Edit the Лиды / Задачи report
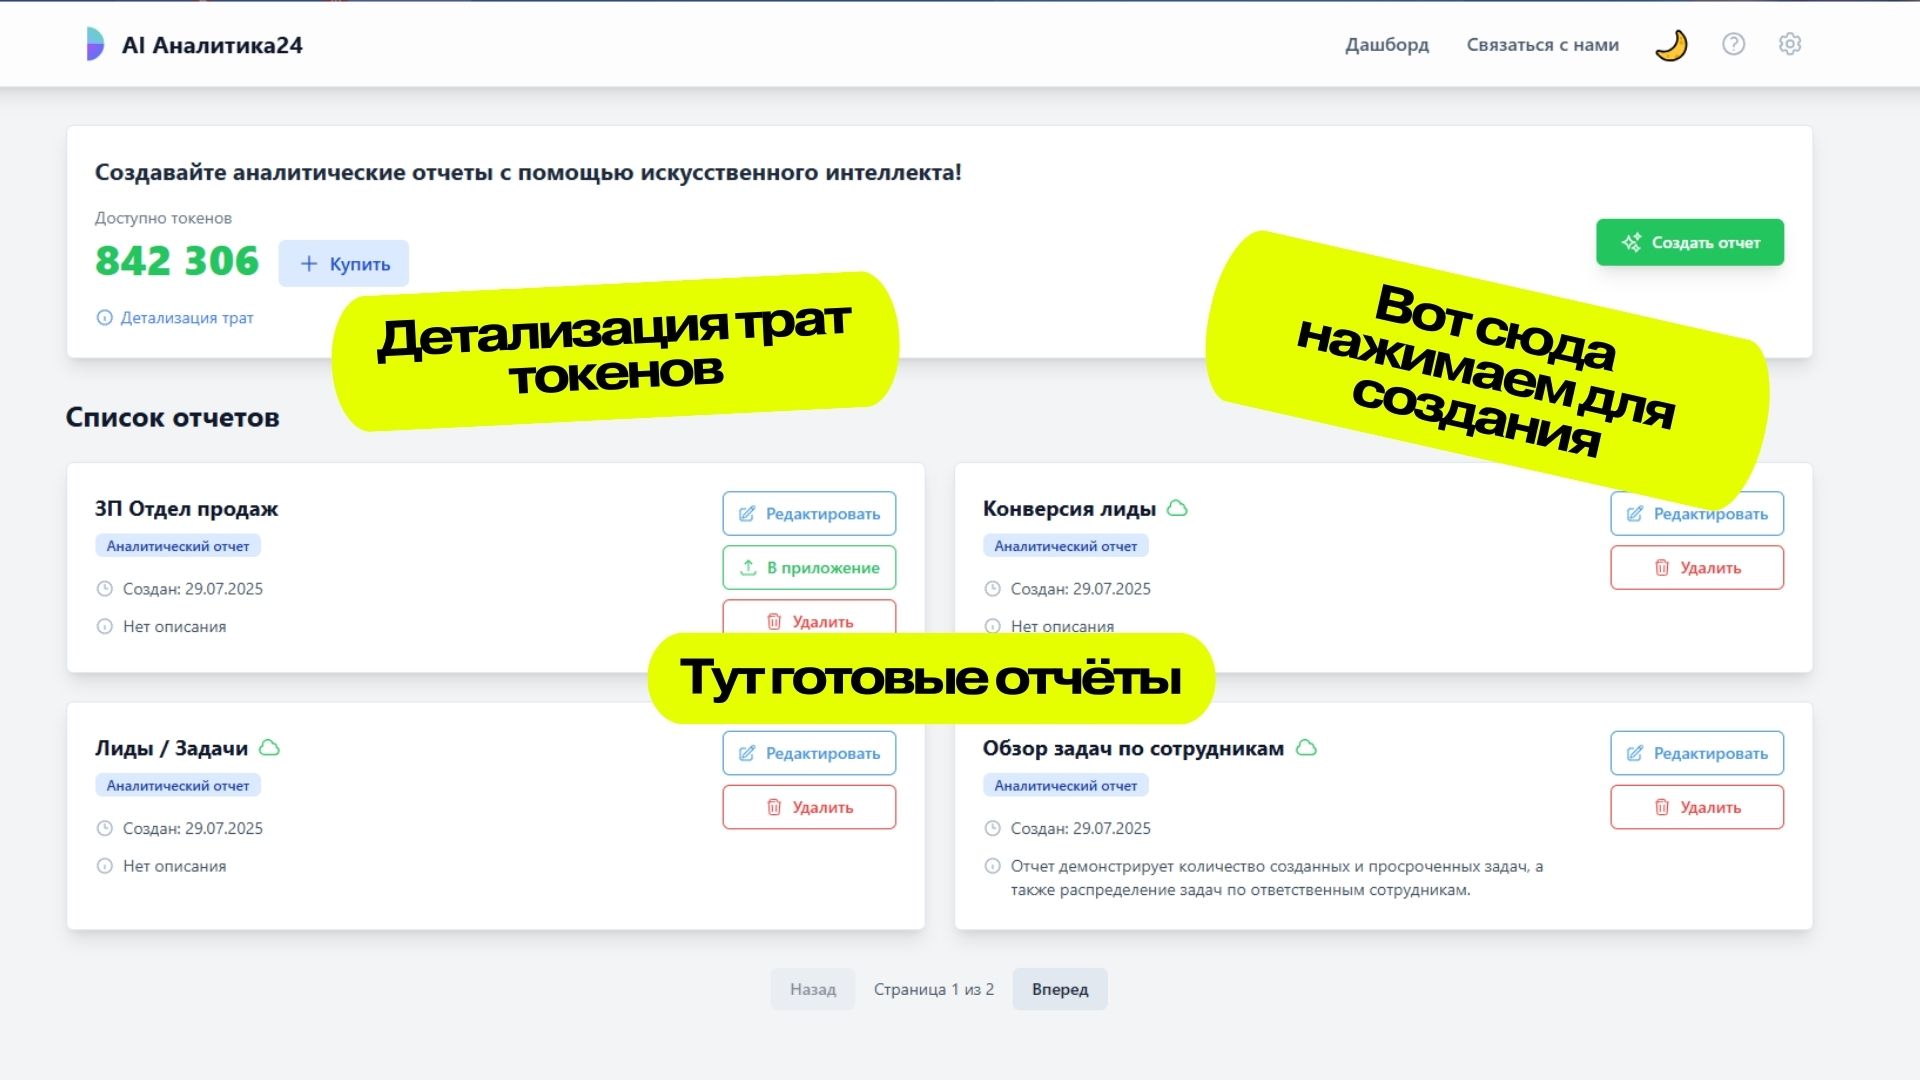1920x1080 pixels. (x=809, y=754)
